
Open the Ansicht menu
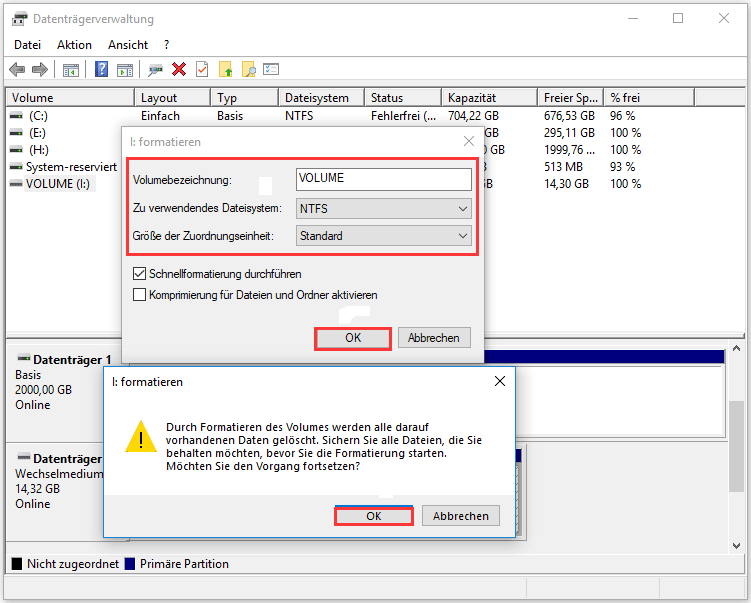click(x=126, y=45)
